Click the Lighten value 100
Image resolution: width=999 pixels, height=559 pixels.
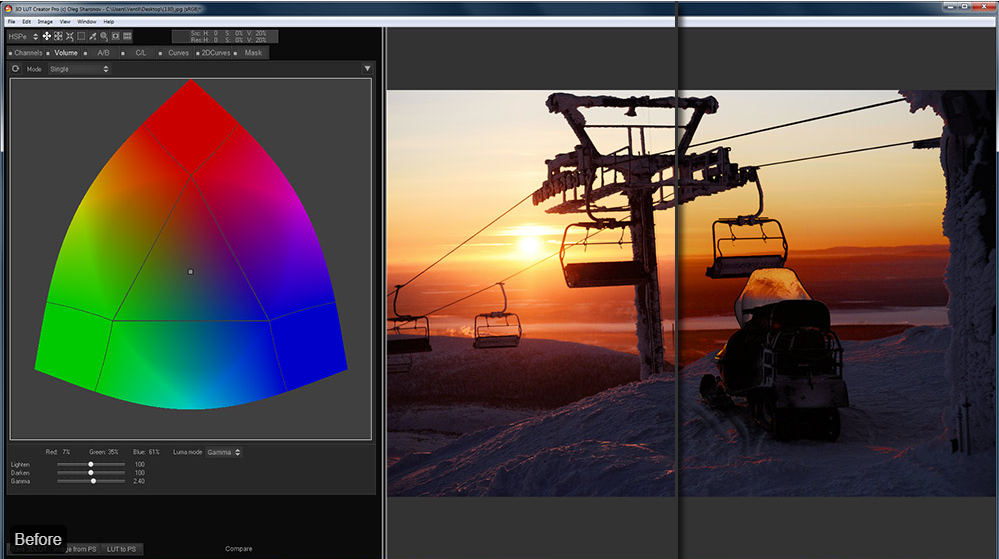click(x=140, y=465)
